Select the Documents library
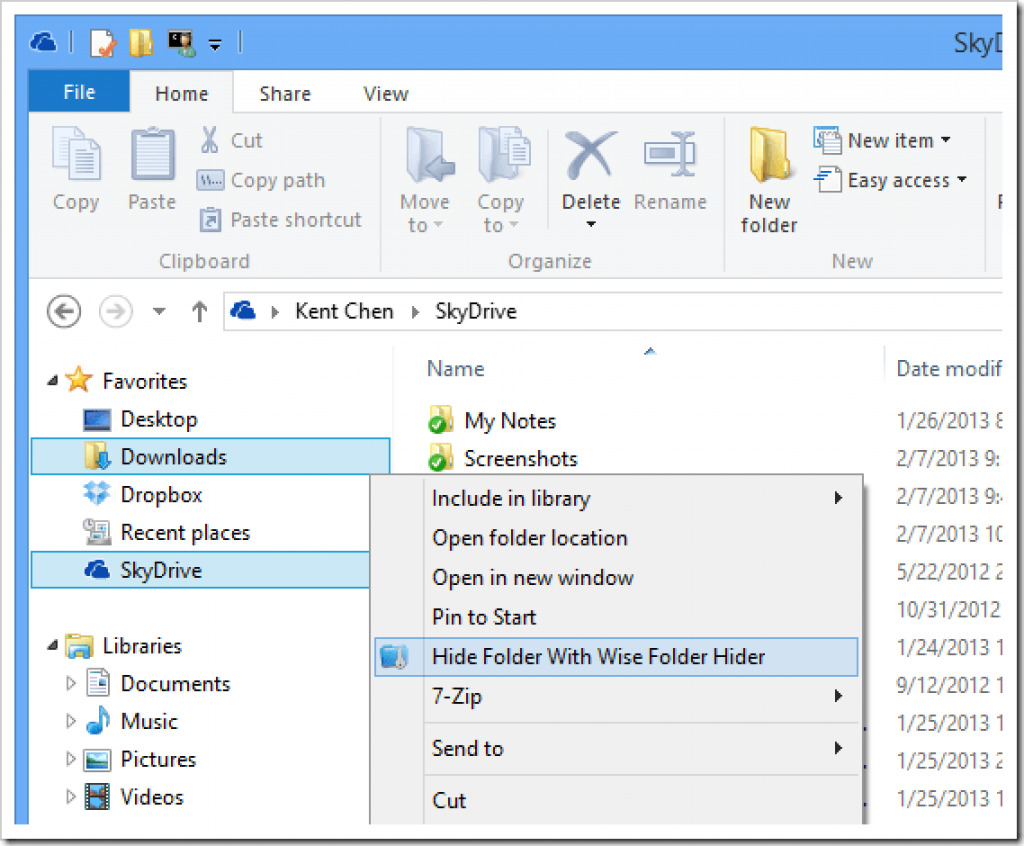 pos(175,683)
